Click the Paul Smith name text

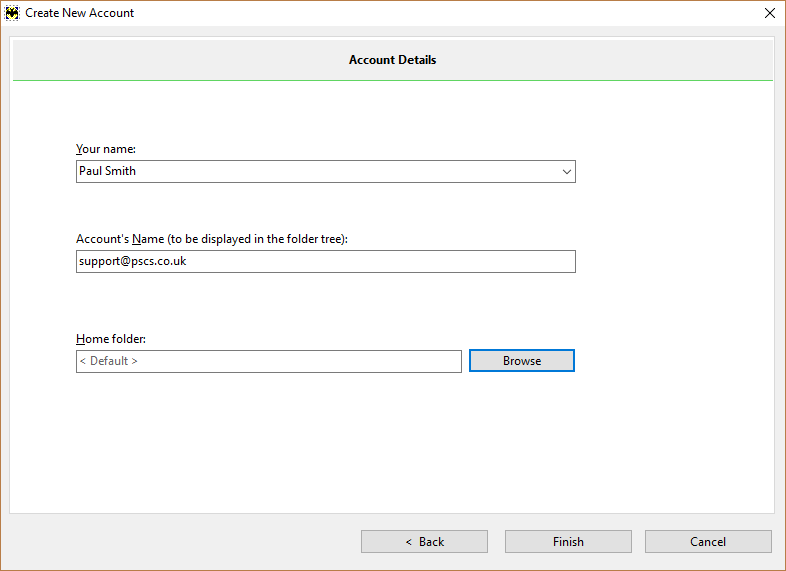pos(107,171)
